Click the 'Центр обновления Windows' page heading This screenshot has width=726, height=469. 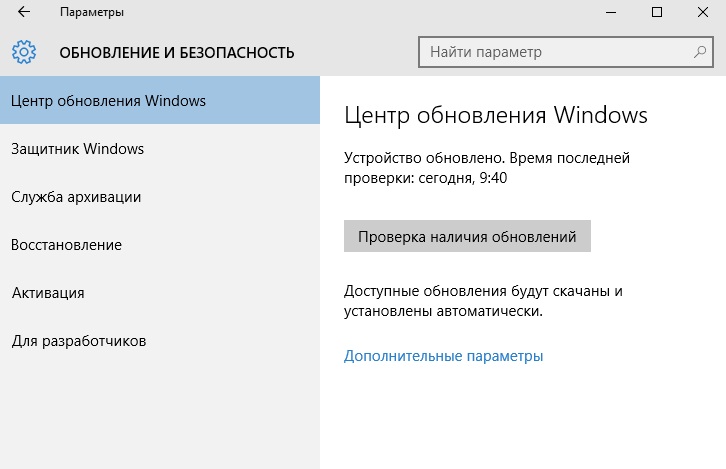point(495,115)
